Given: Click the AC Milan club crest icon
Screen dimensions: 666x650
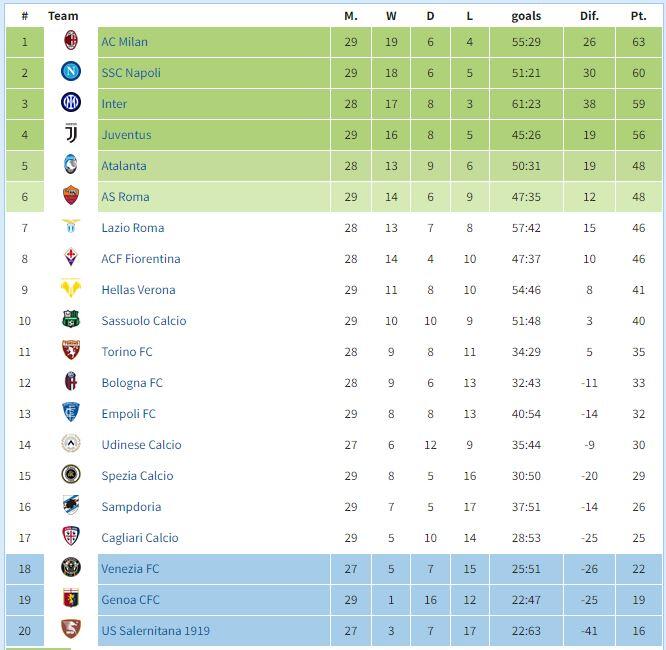Looking at the screenshot, I should coord(71,42).
